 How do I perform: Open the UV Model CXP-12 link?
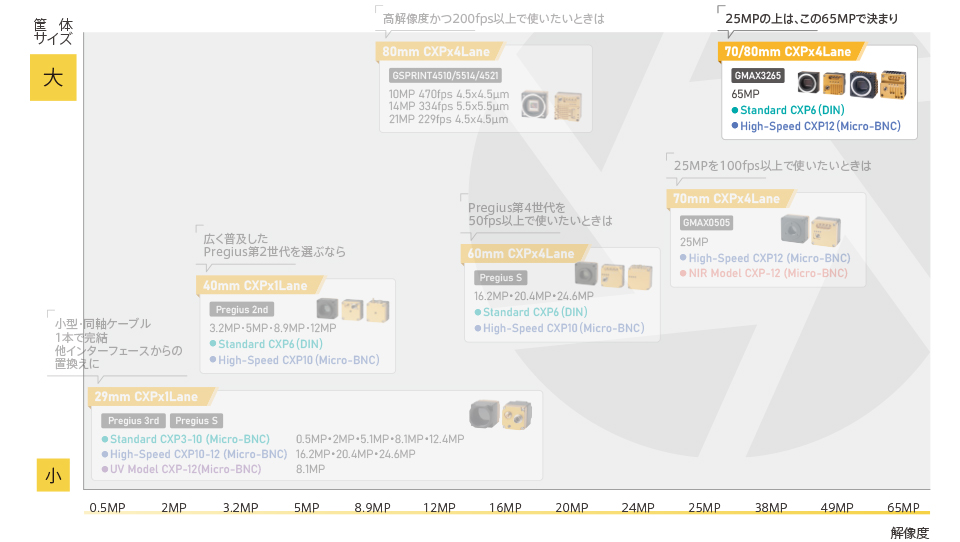point(185,469)
